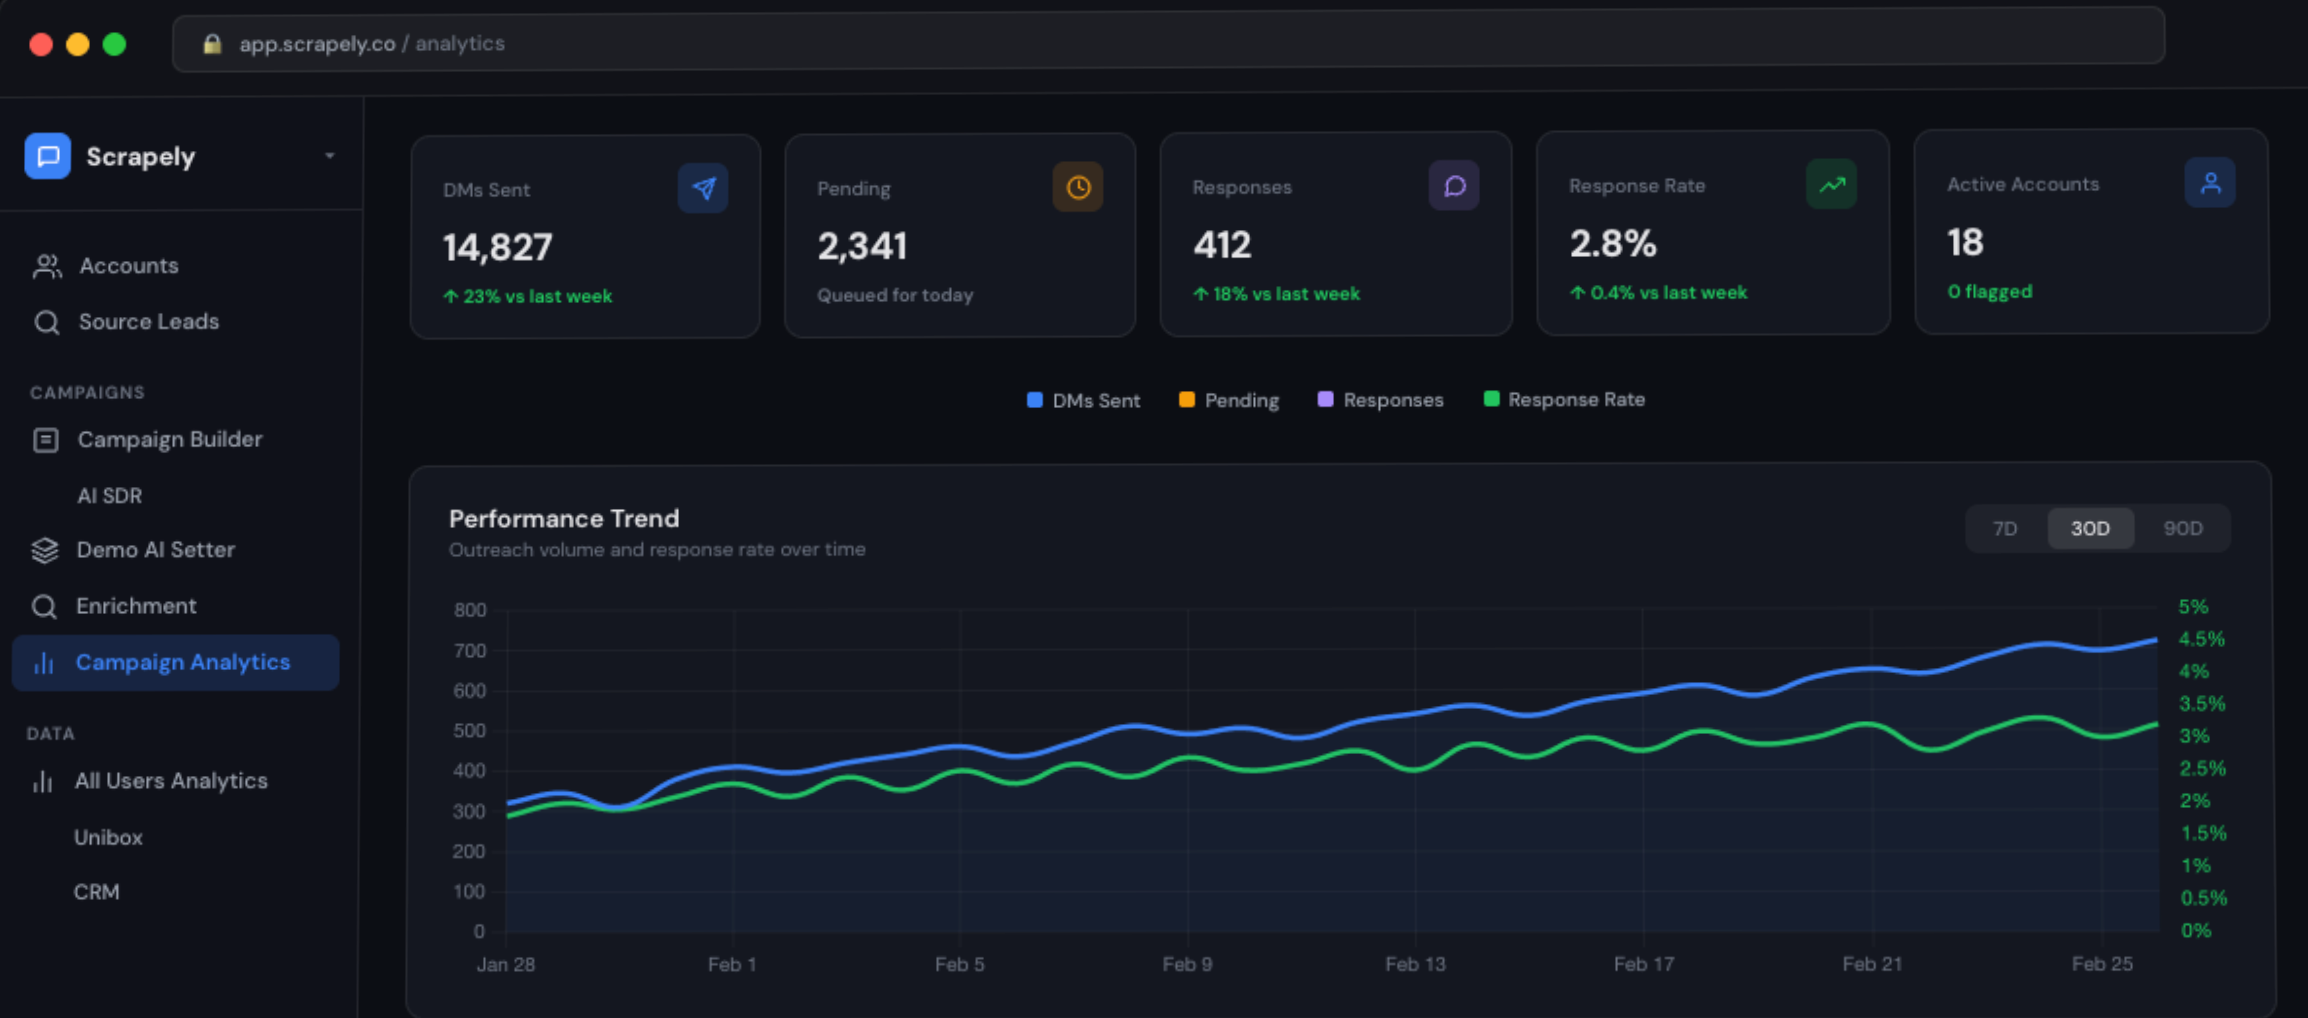2308x1018 pixels.
Task: Toggle Response Rate series in chart legend
Action: [x=1564, y=399]
